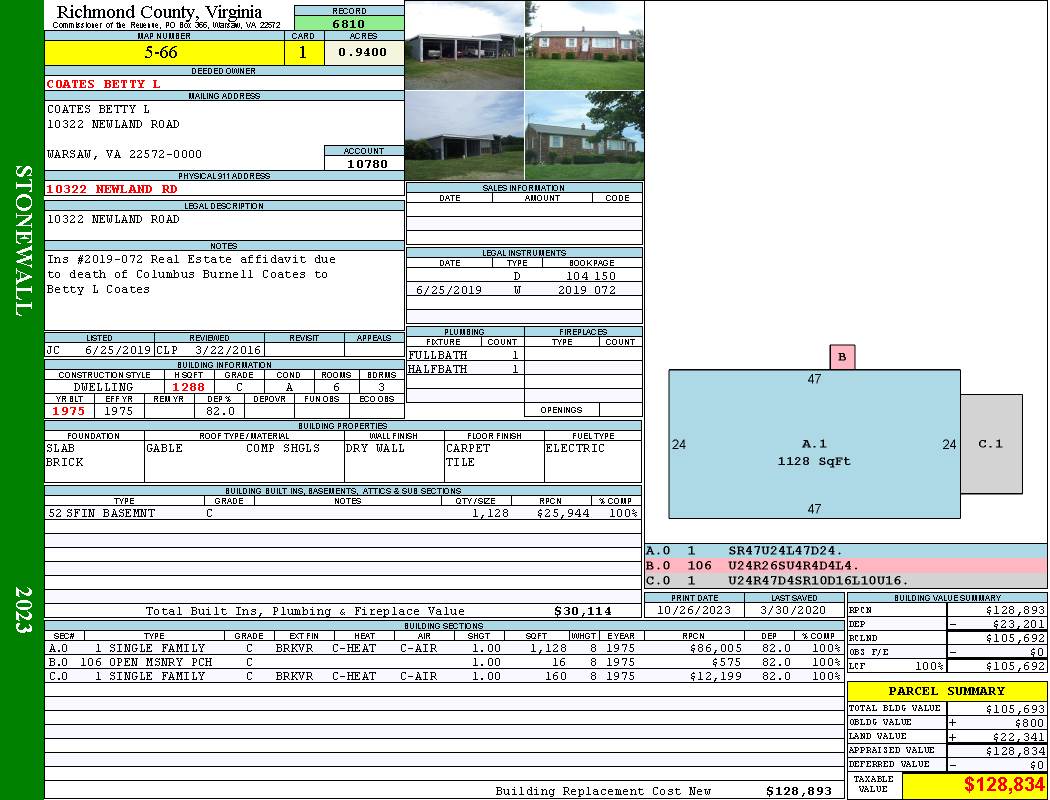This screenshot has height=800, width=1050.
Task: Select the 6/25/2019 legal instrument row
Action: click(x=524, y=290)
